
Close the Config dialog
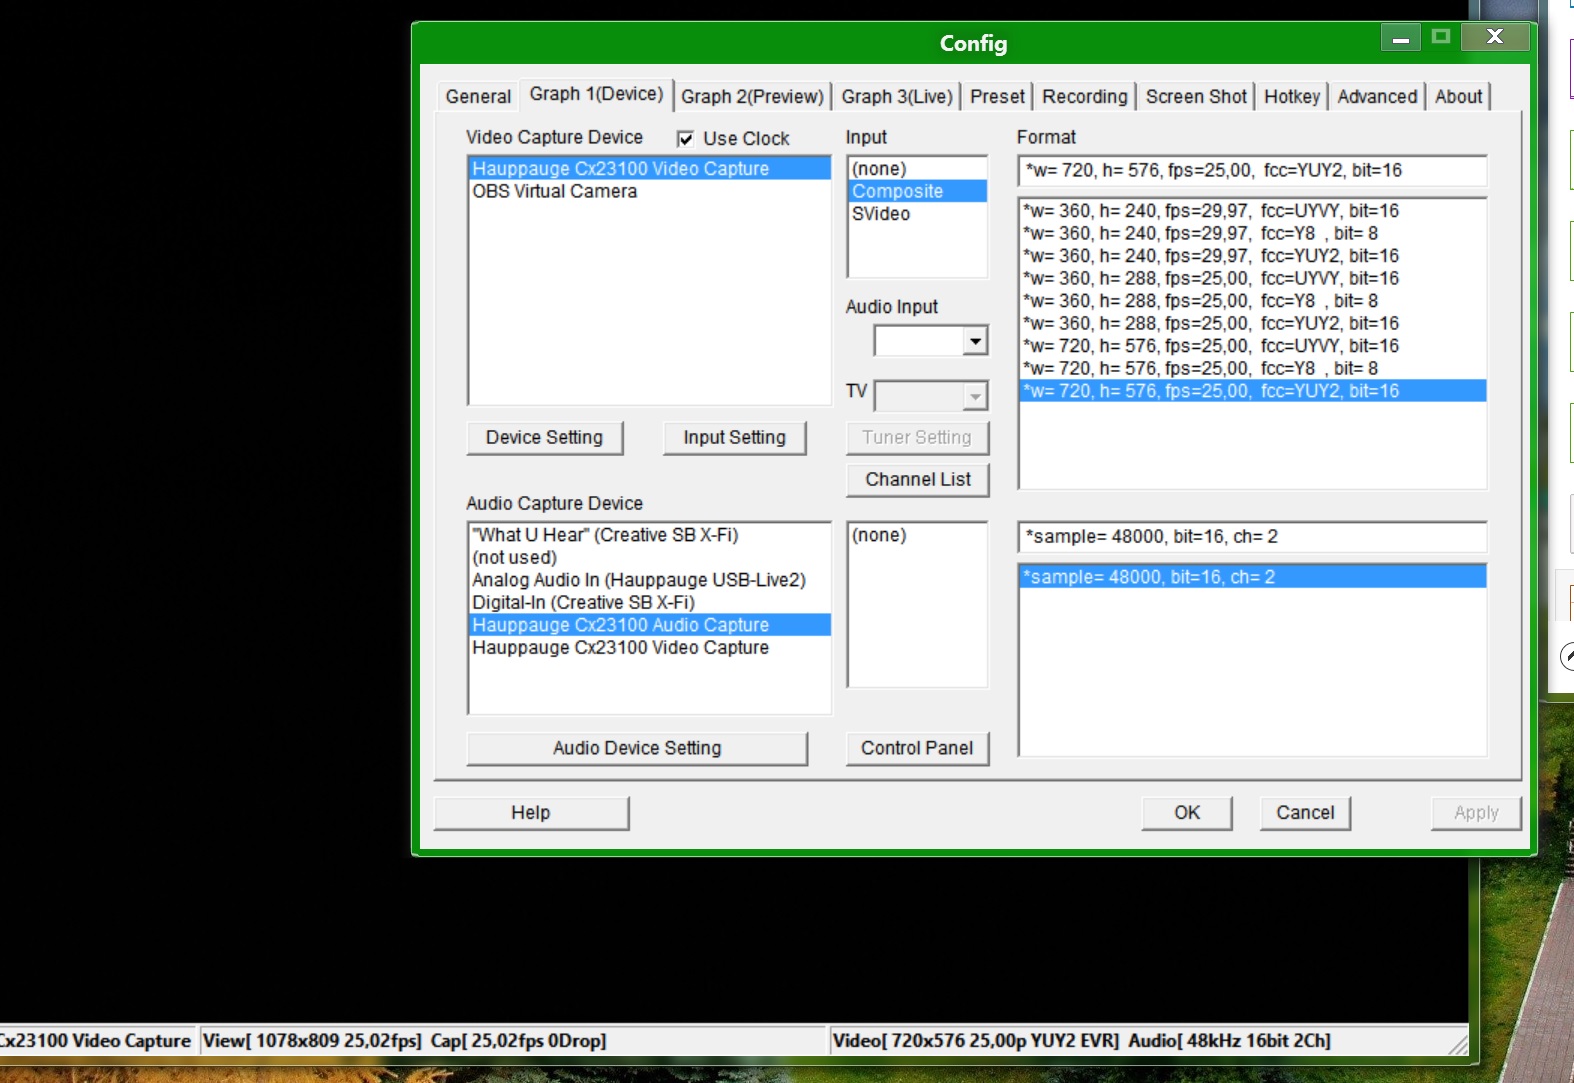coord(1495,37)
